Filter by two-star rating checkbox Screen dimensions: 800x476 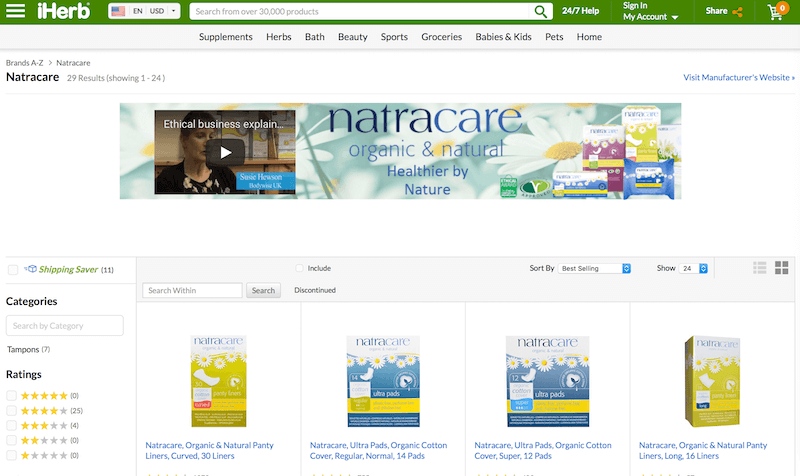(x=12, y=440)
